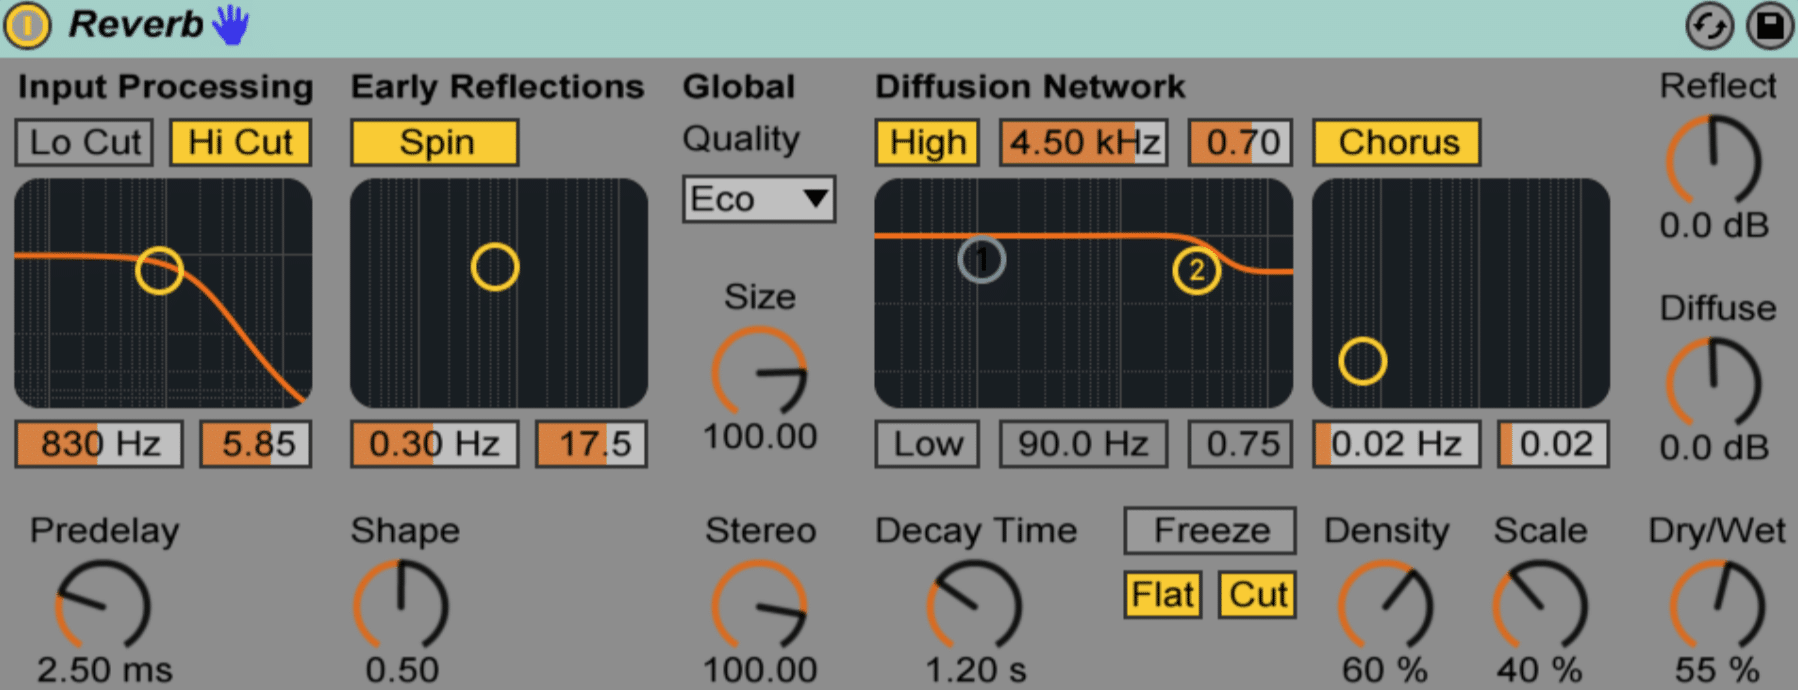This screenshot has height=690, width=1798.
Task: Toggle the Reverb device activator button
Action: 27,26
